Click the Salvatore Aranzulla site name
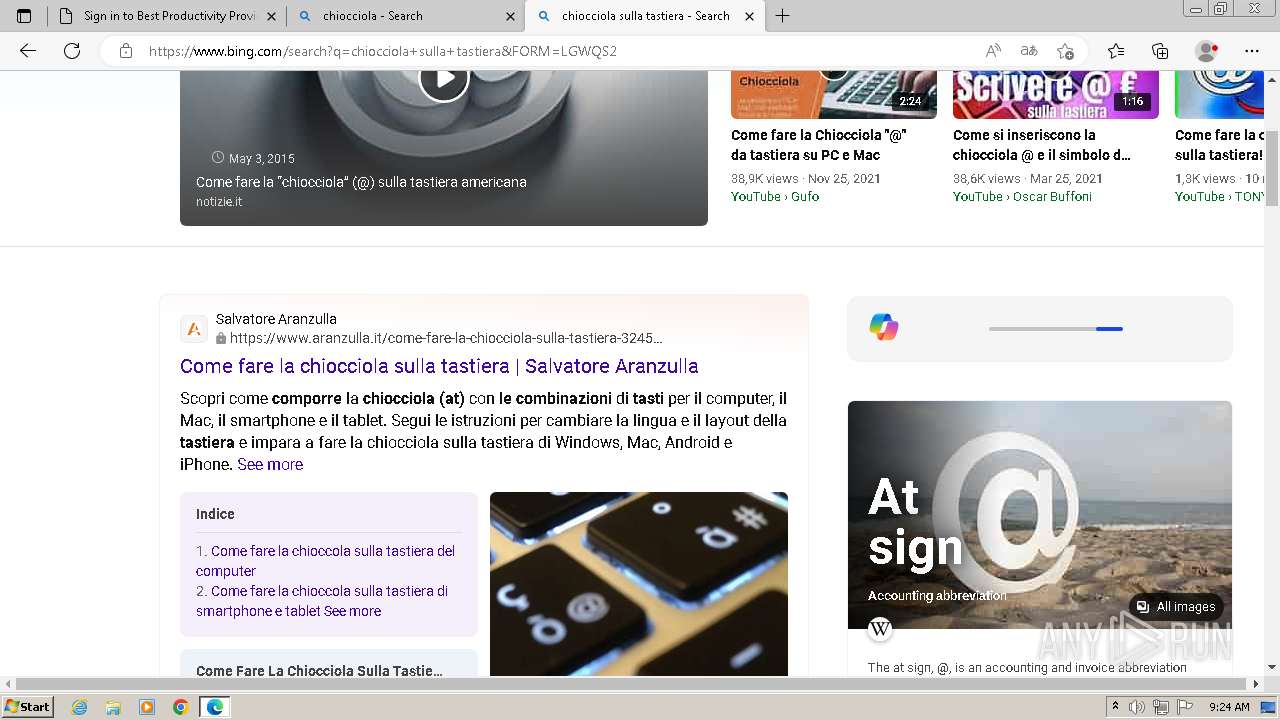 tap(276, 319)
